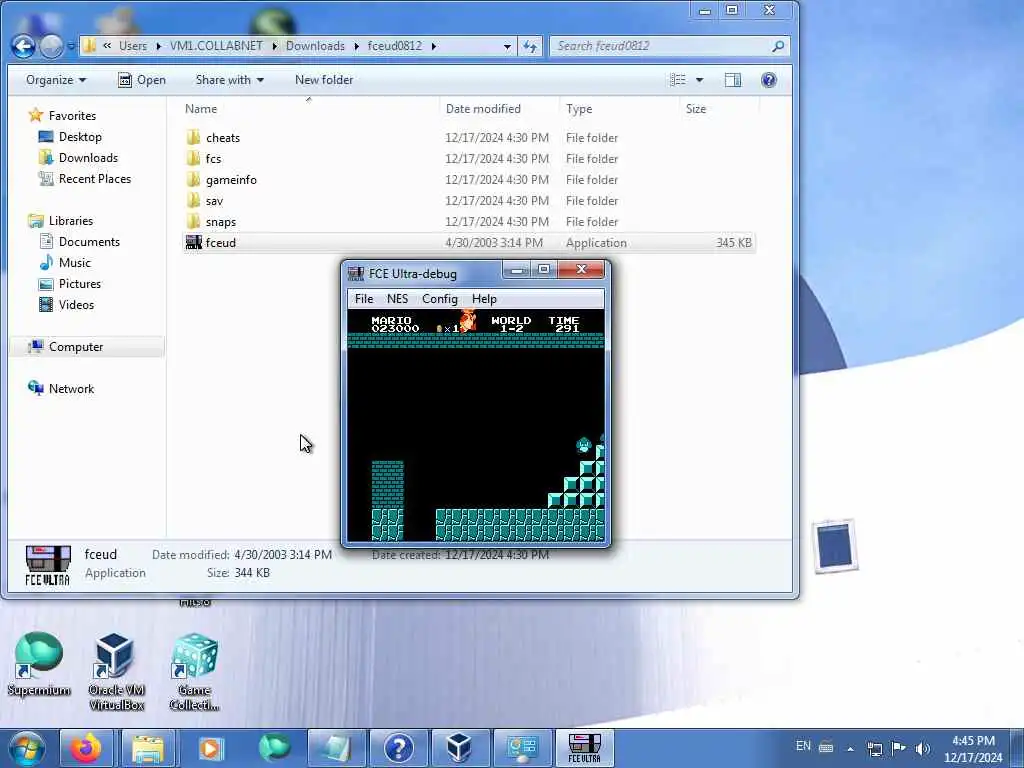Open the recent locations dropdown beside nav arrows

coord(71,47)
